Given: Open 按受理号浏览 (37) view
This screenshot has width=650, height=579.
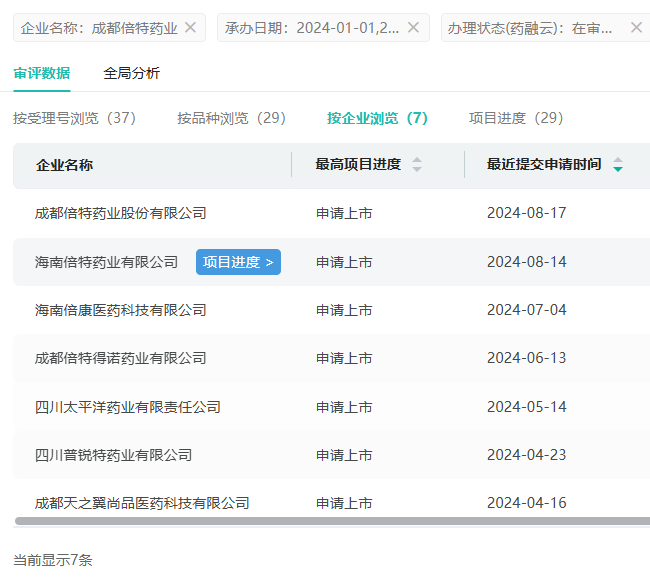Looking at the screenshot, I should (x=74, y=118).
